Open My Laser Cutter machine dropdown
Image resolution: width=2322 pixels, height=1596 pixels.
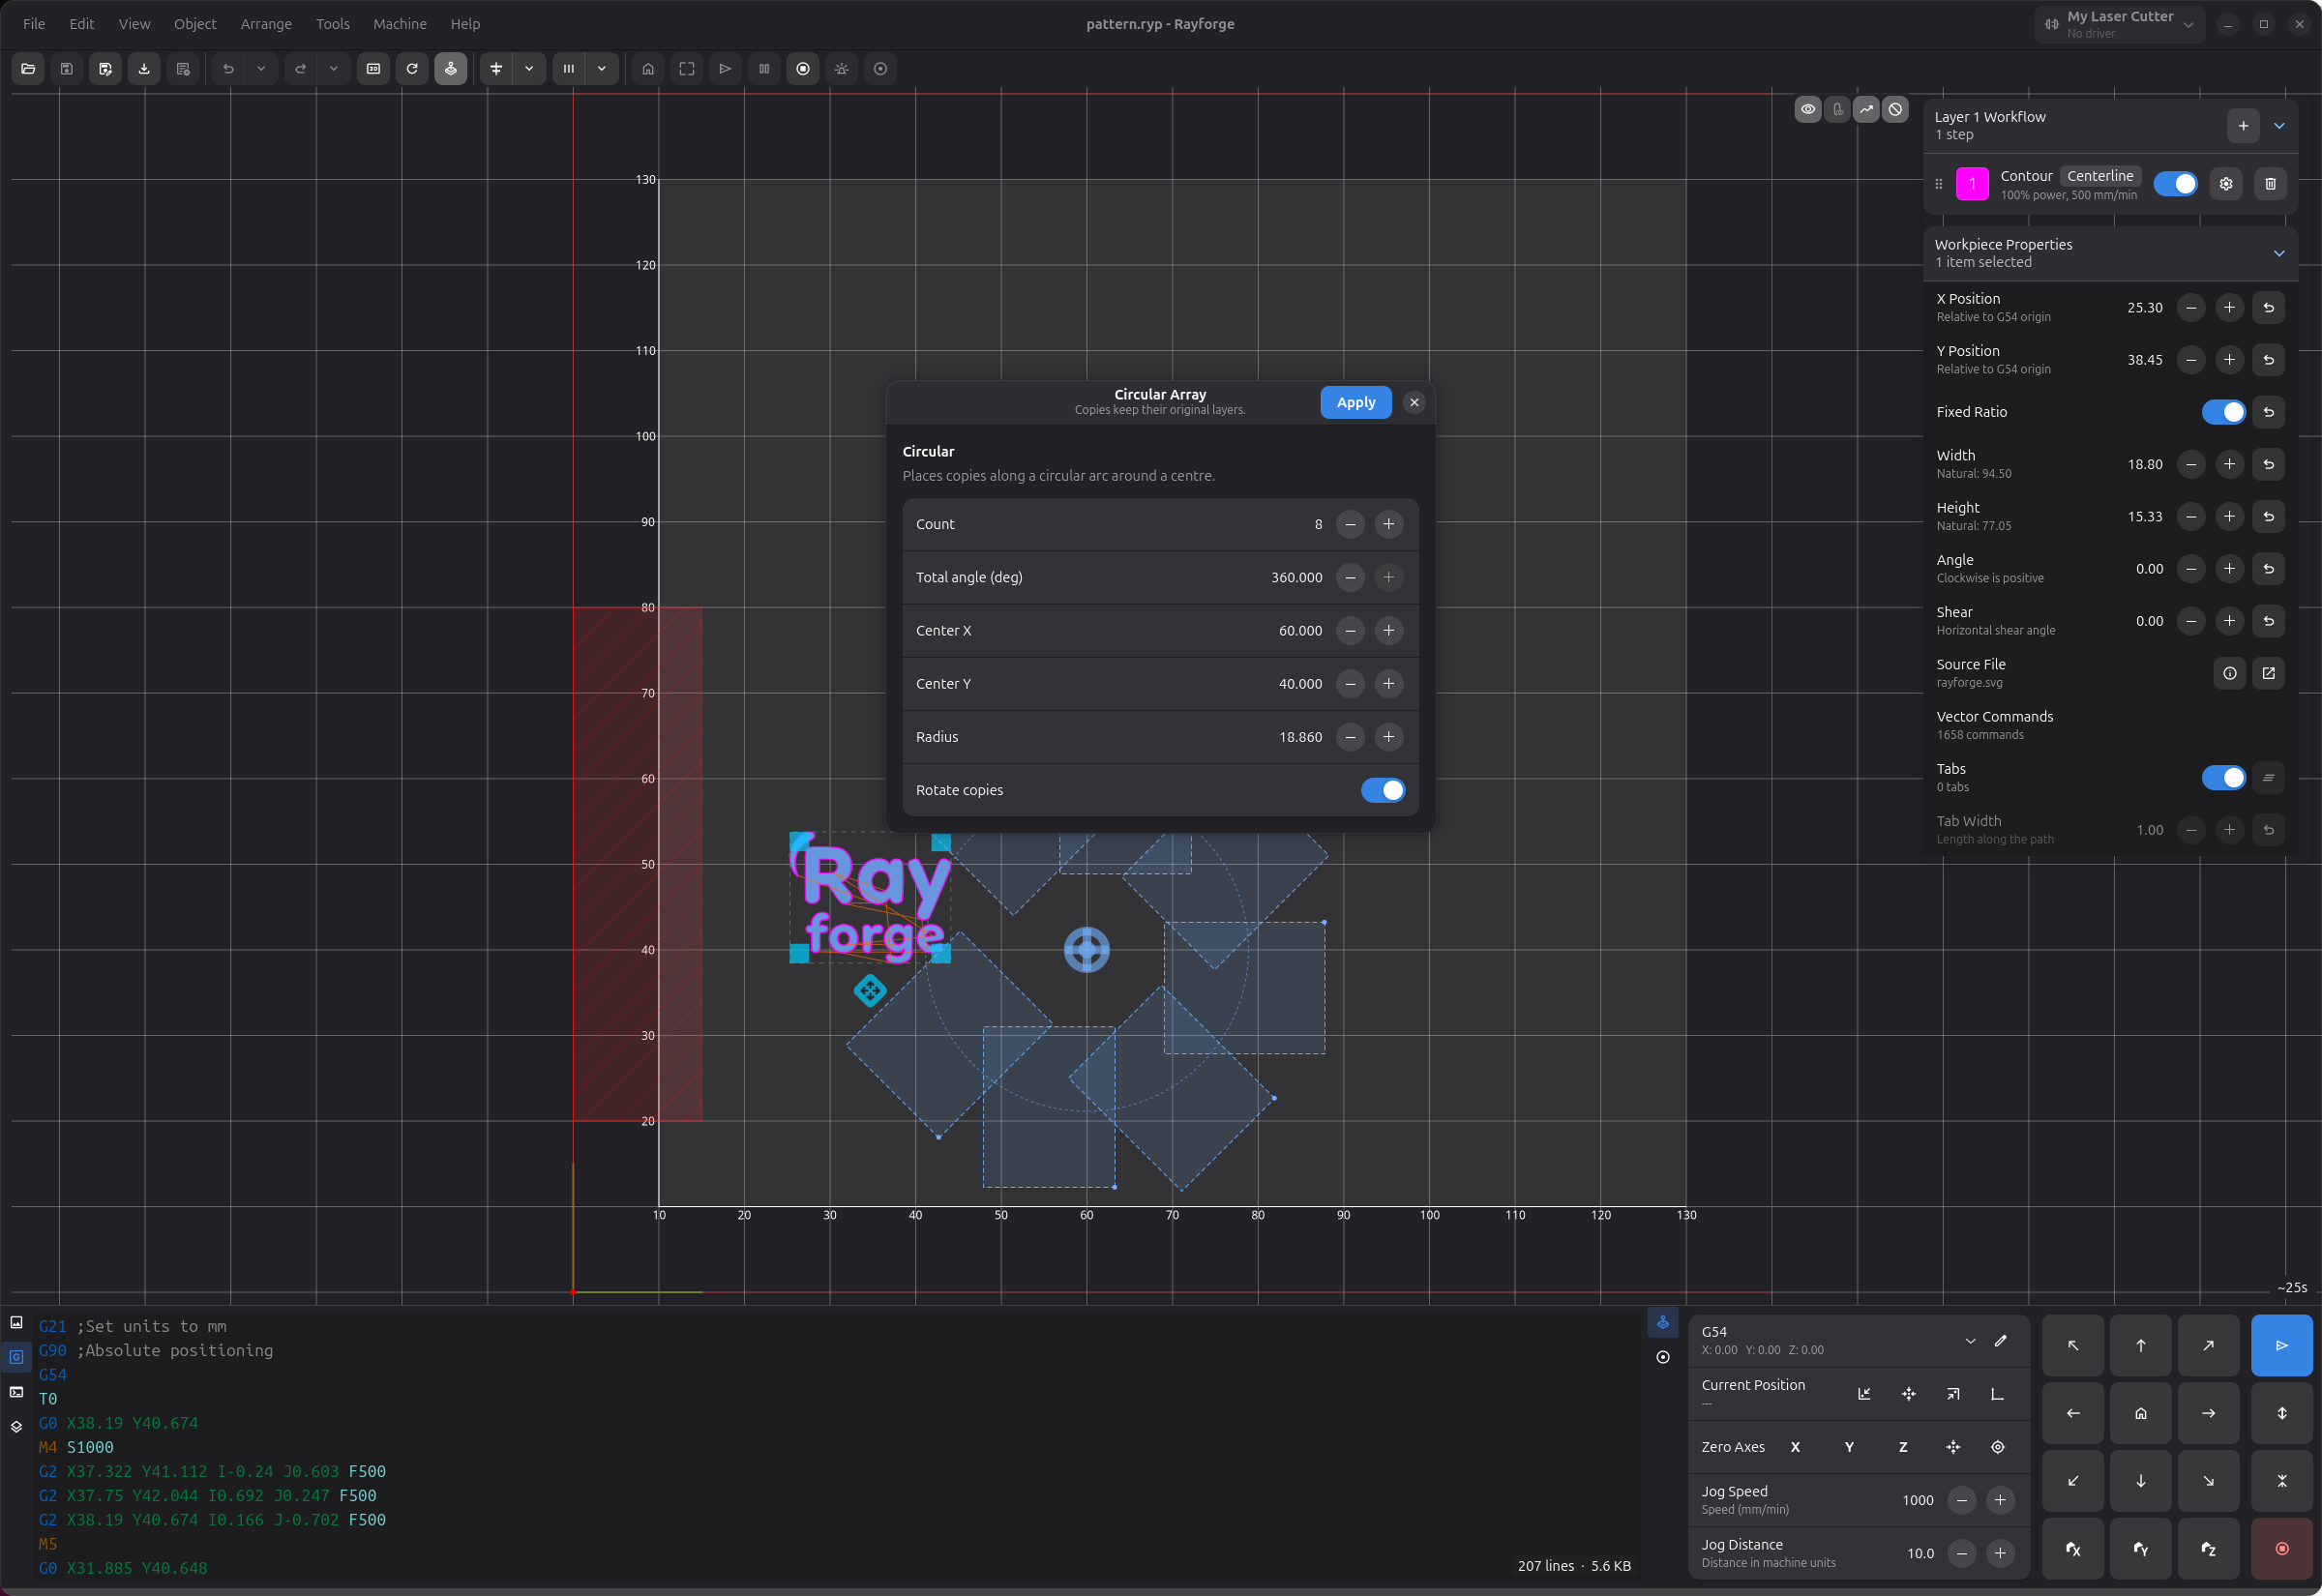[2118, 24]
